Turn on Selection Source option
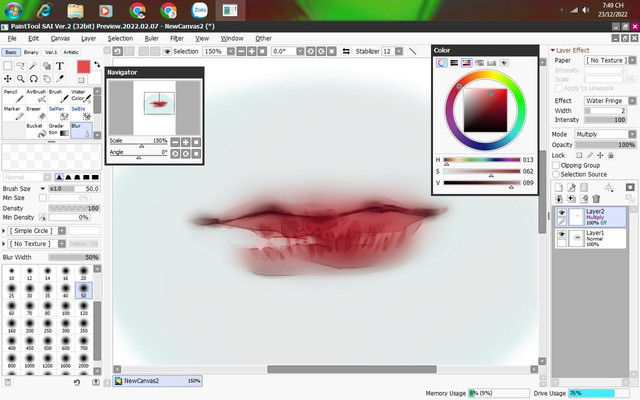The width and height of the screenshot is (640, 400). click(x=557, y=174)
